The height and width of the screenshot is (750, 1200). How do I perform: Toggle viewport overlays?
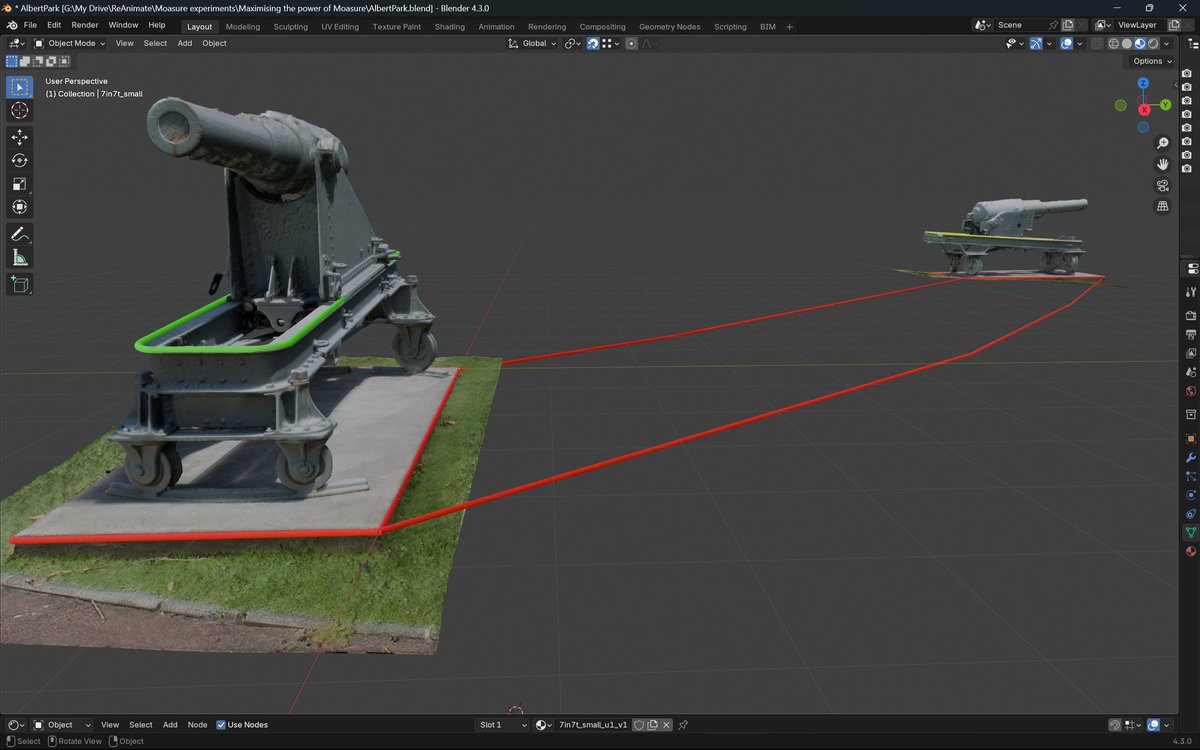(x=1066, y=43)
